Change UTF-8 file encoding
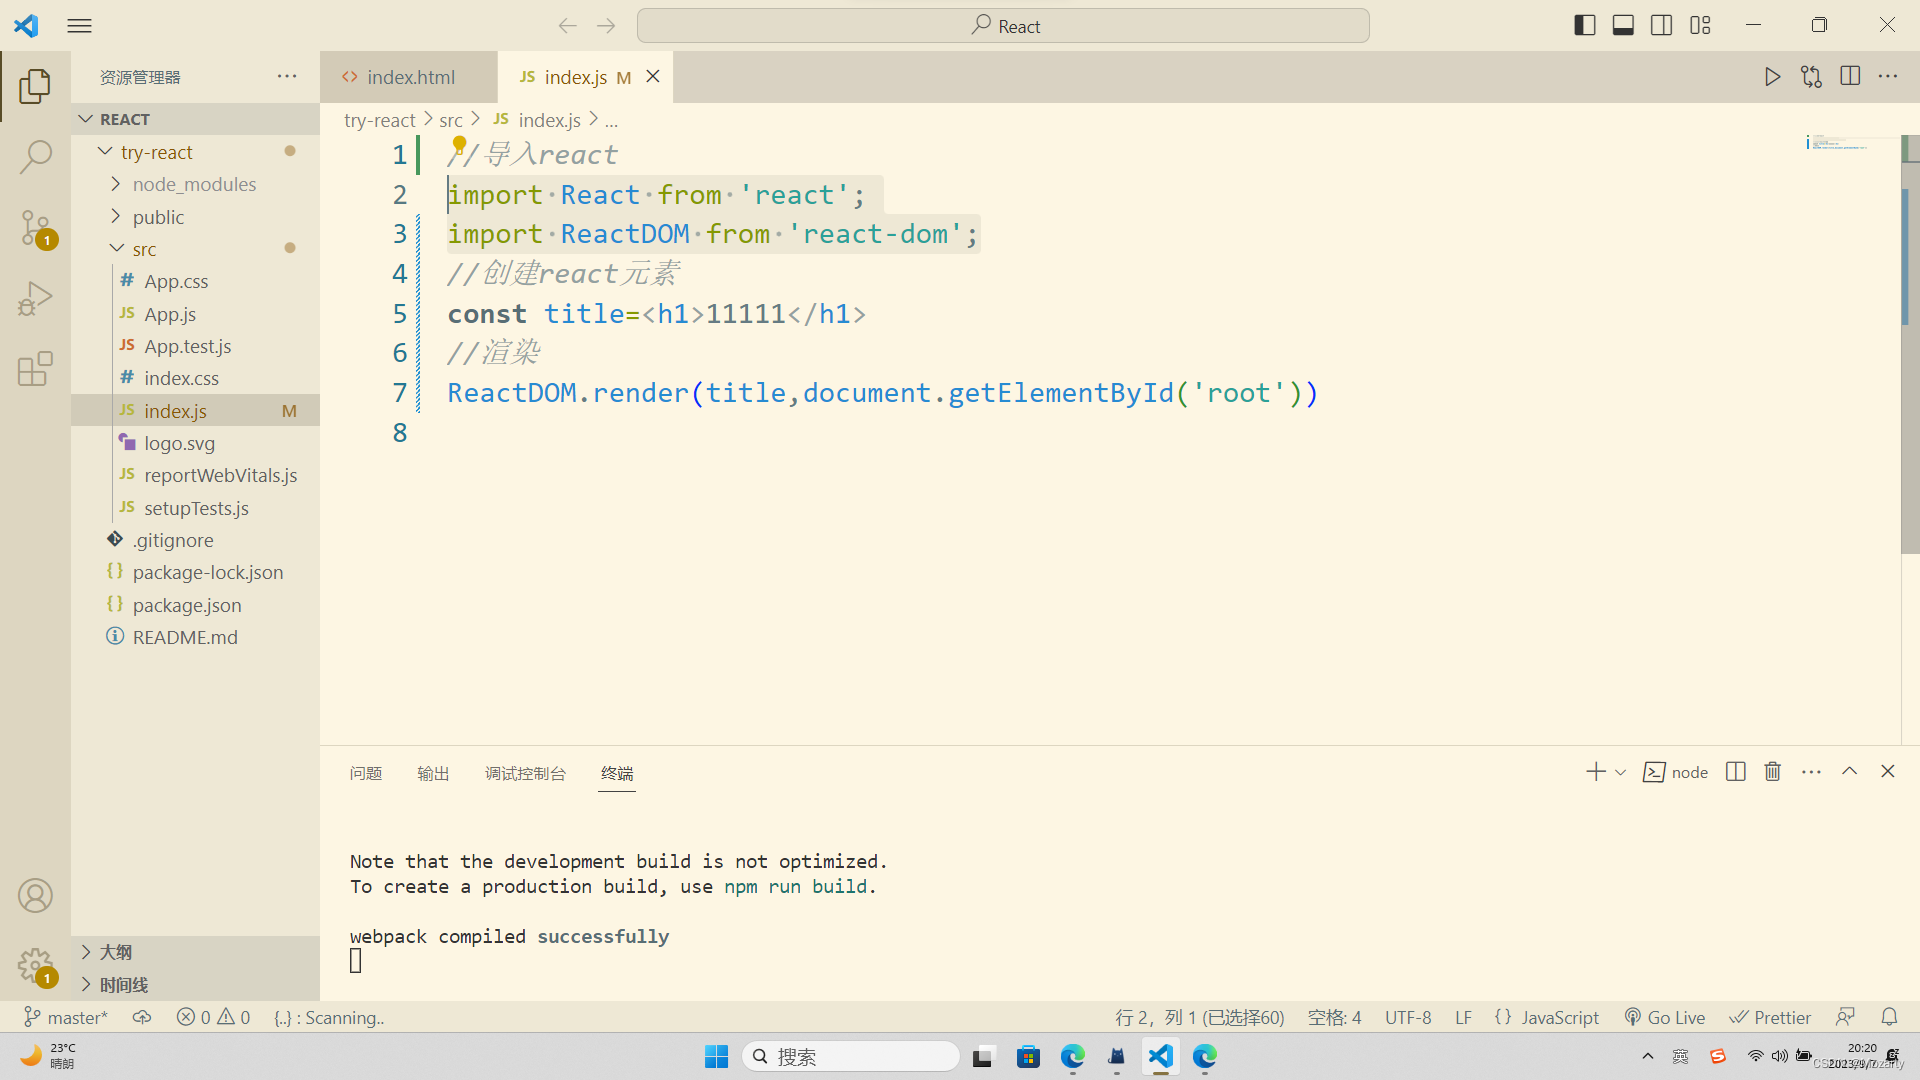This screenshot has height=1080, width=1920. tap(1408, 1017)
